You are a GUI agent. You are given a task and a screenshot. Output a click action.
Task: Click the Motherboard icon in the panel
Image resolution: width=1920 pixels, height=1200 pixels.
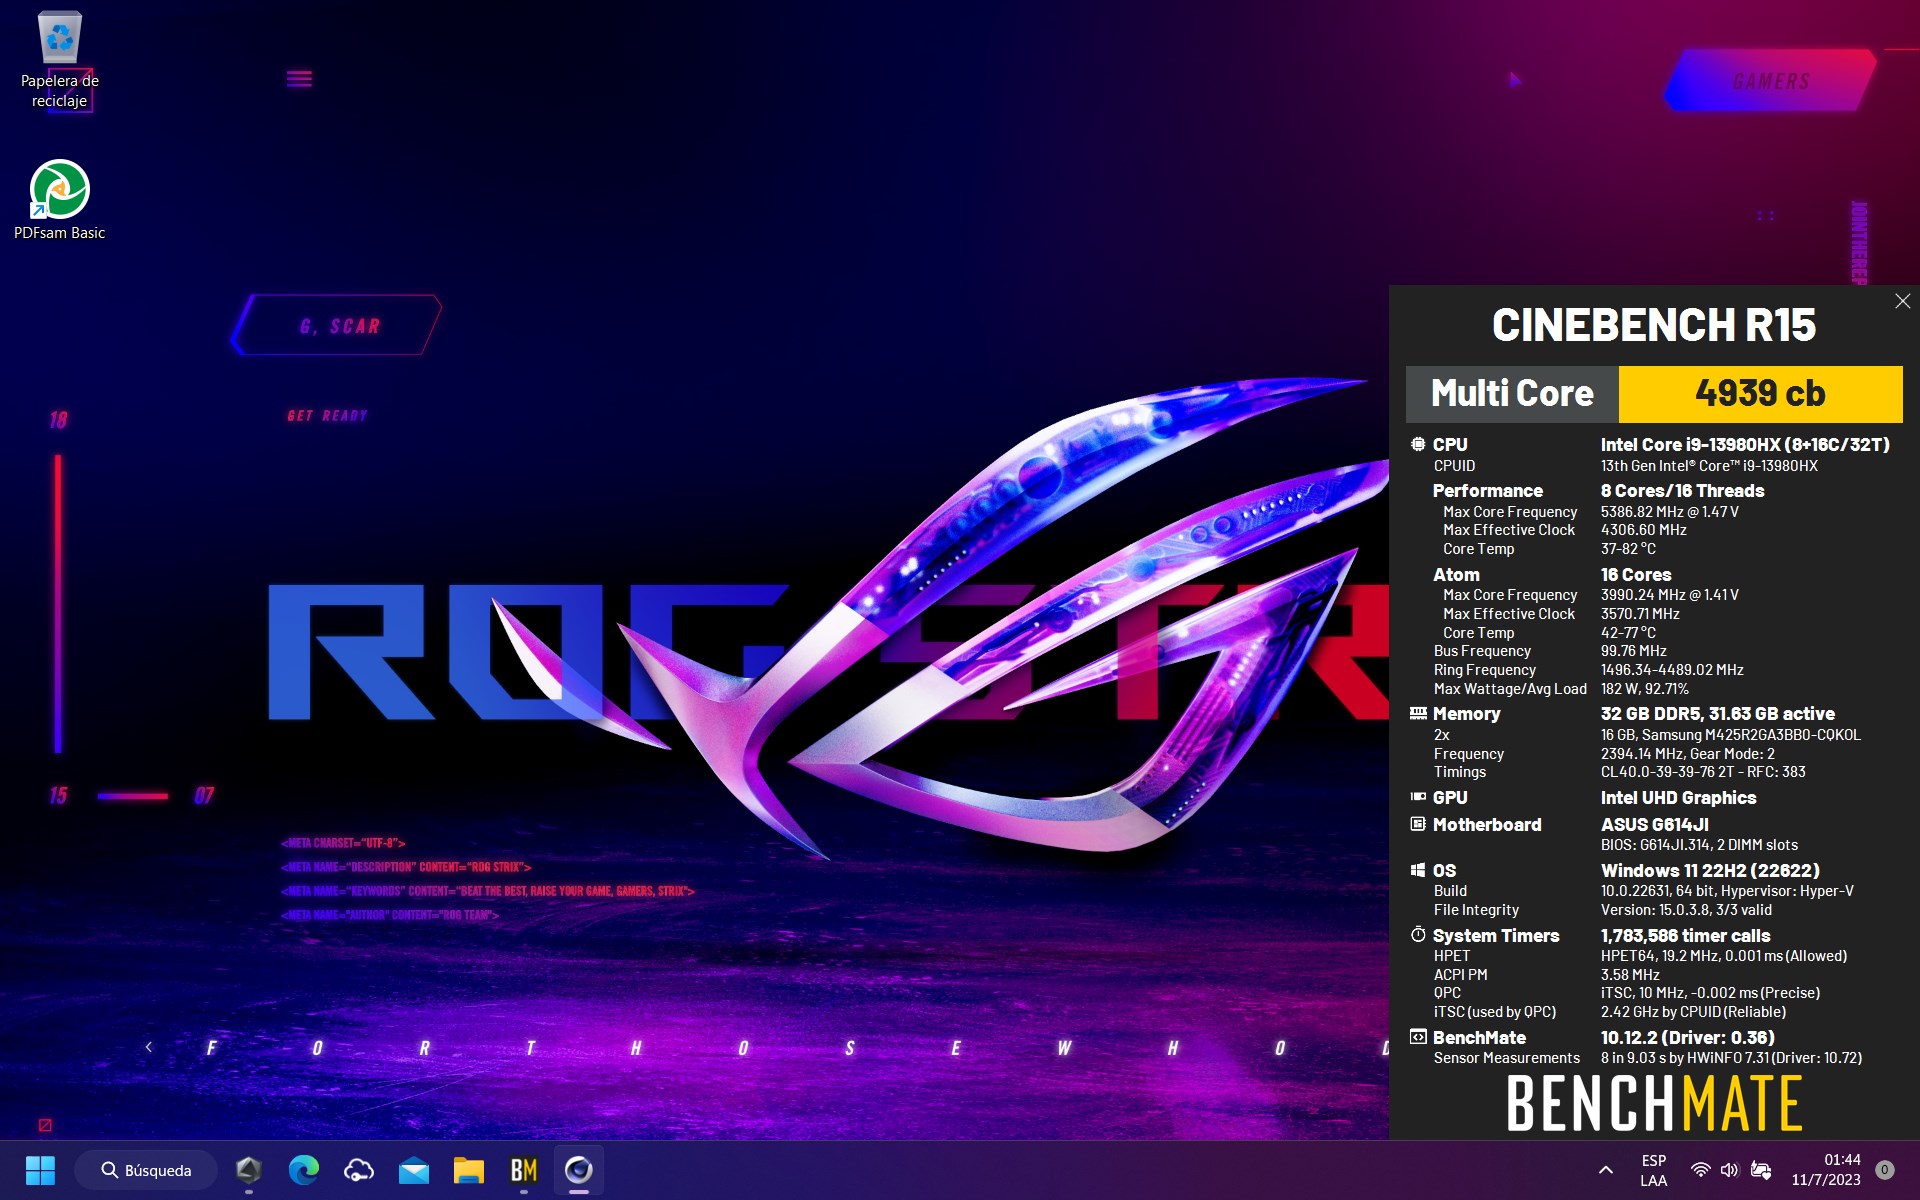pyautogui.click(x=1418, y=824)
